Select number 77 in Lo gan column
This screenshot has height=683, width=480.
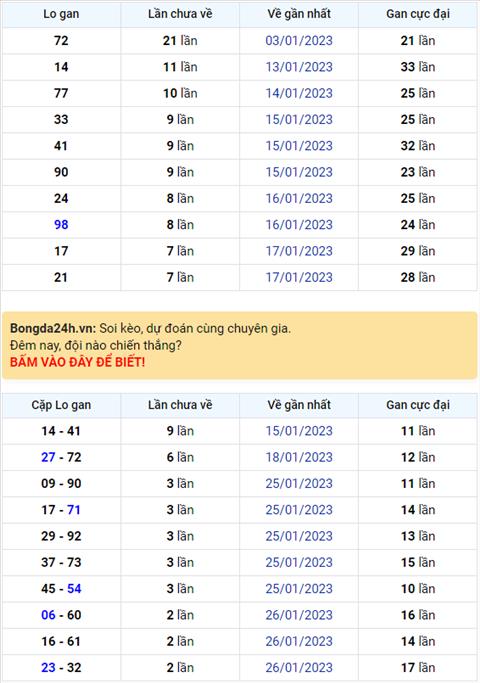pyautogui.click(x=61, y=93)
